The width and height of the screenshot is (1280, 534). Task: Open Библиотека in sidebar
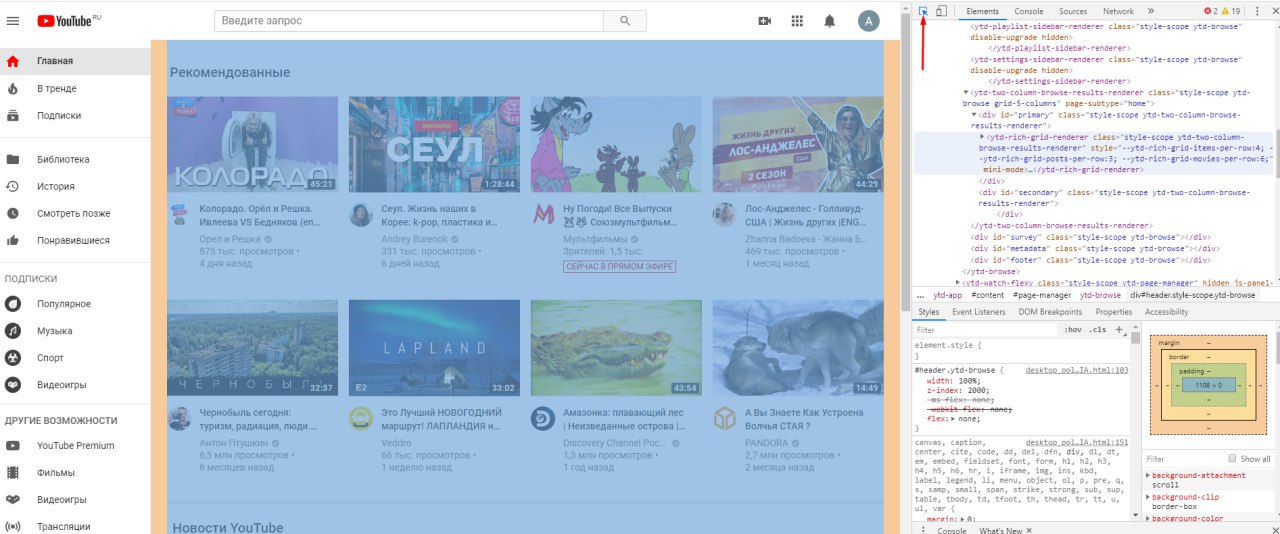(75, 159)
